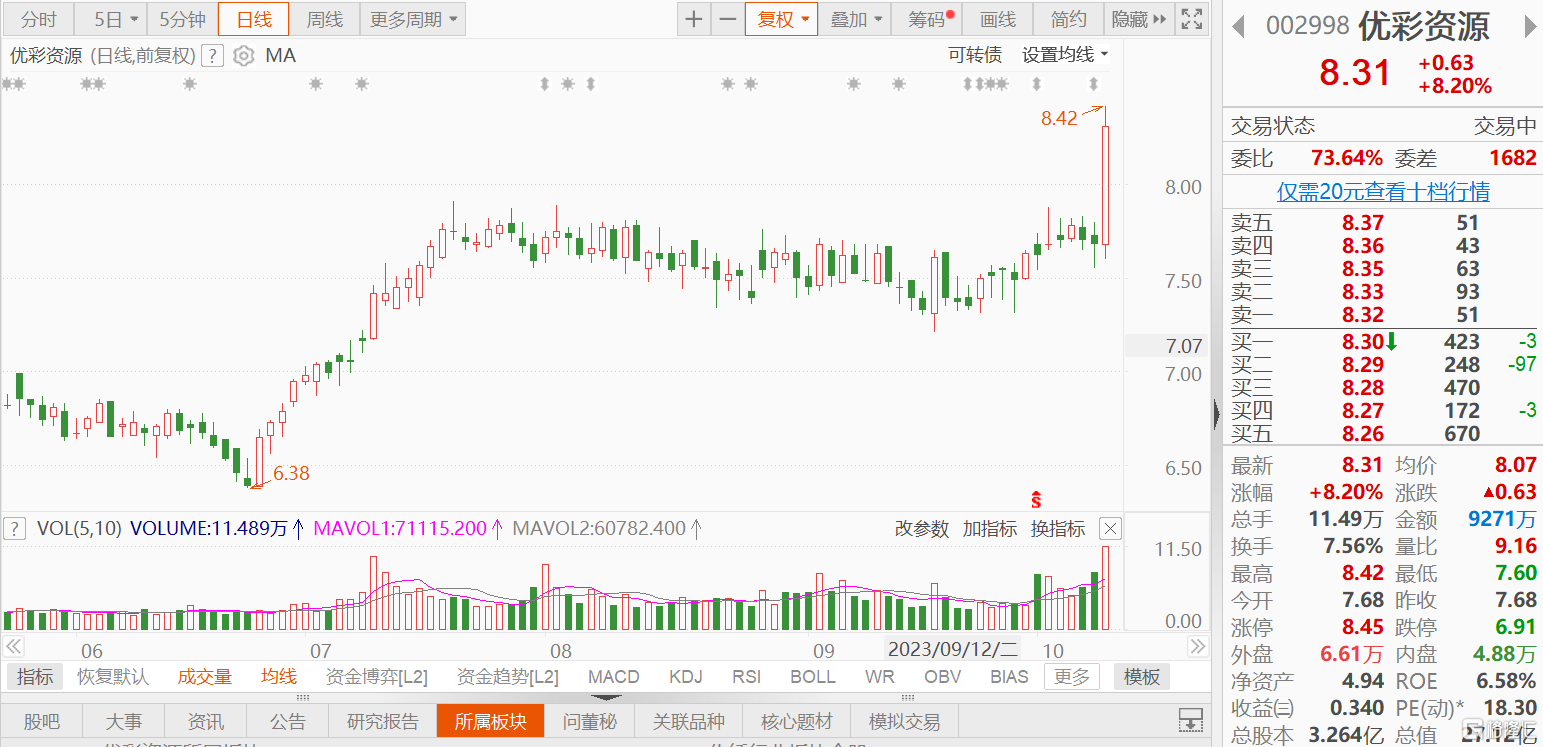Toggle 成交量 indicator
This screenshot has width=1543, height=747.
tap(205, 677)
